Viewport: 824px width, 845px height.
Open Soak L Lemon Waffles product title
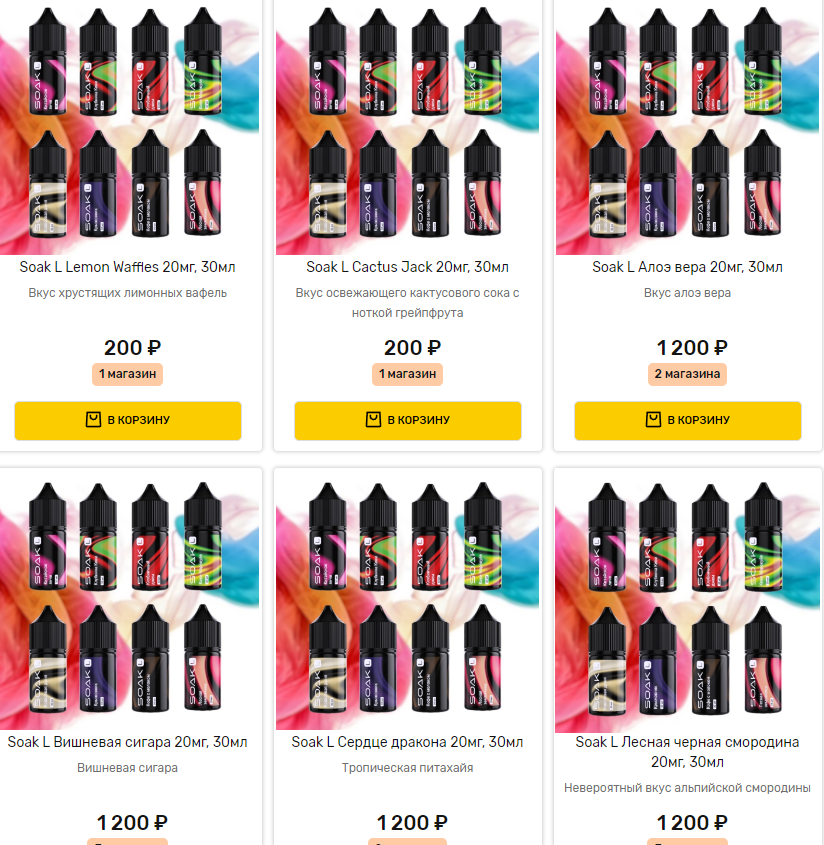pyautogui.click(x=128, y=267)
